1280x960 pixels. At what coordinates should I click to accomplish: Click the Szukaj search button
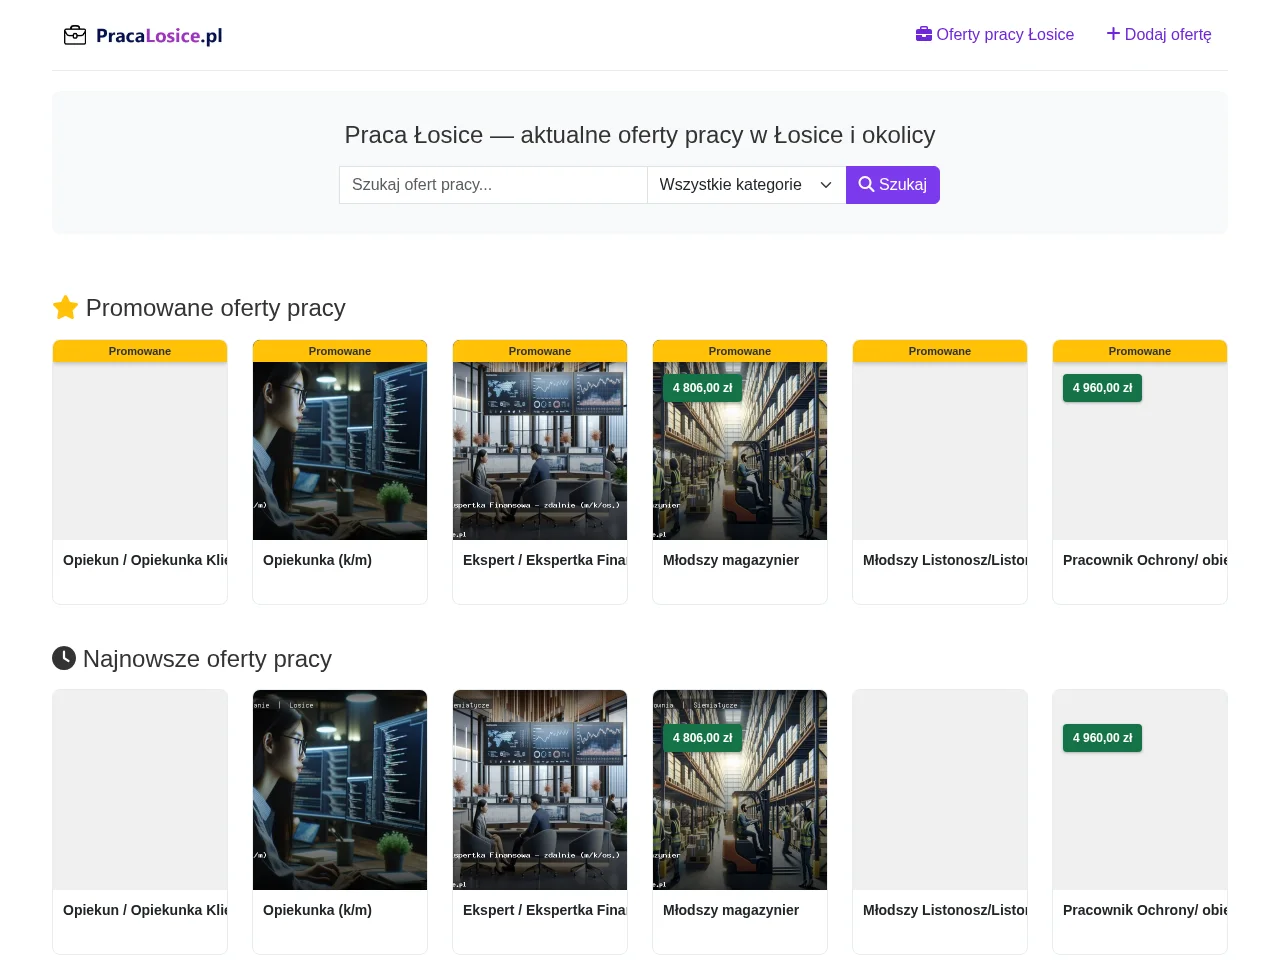coord(893,185)
